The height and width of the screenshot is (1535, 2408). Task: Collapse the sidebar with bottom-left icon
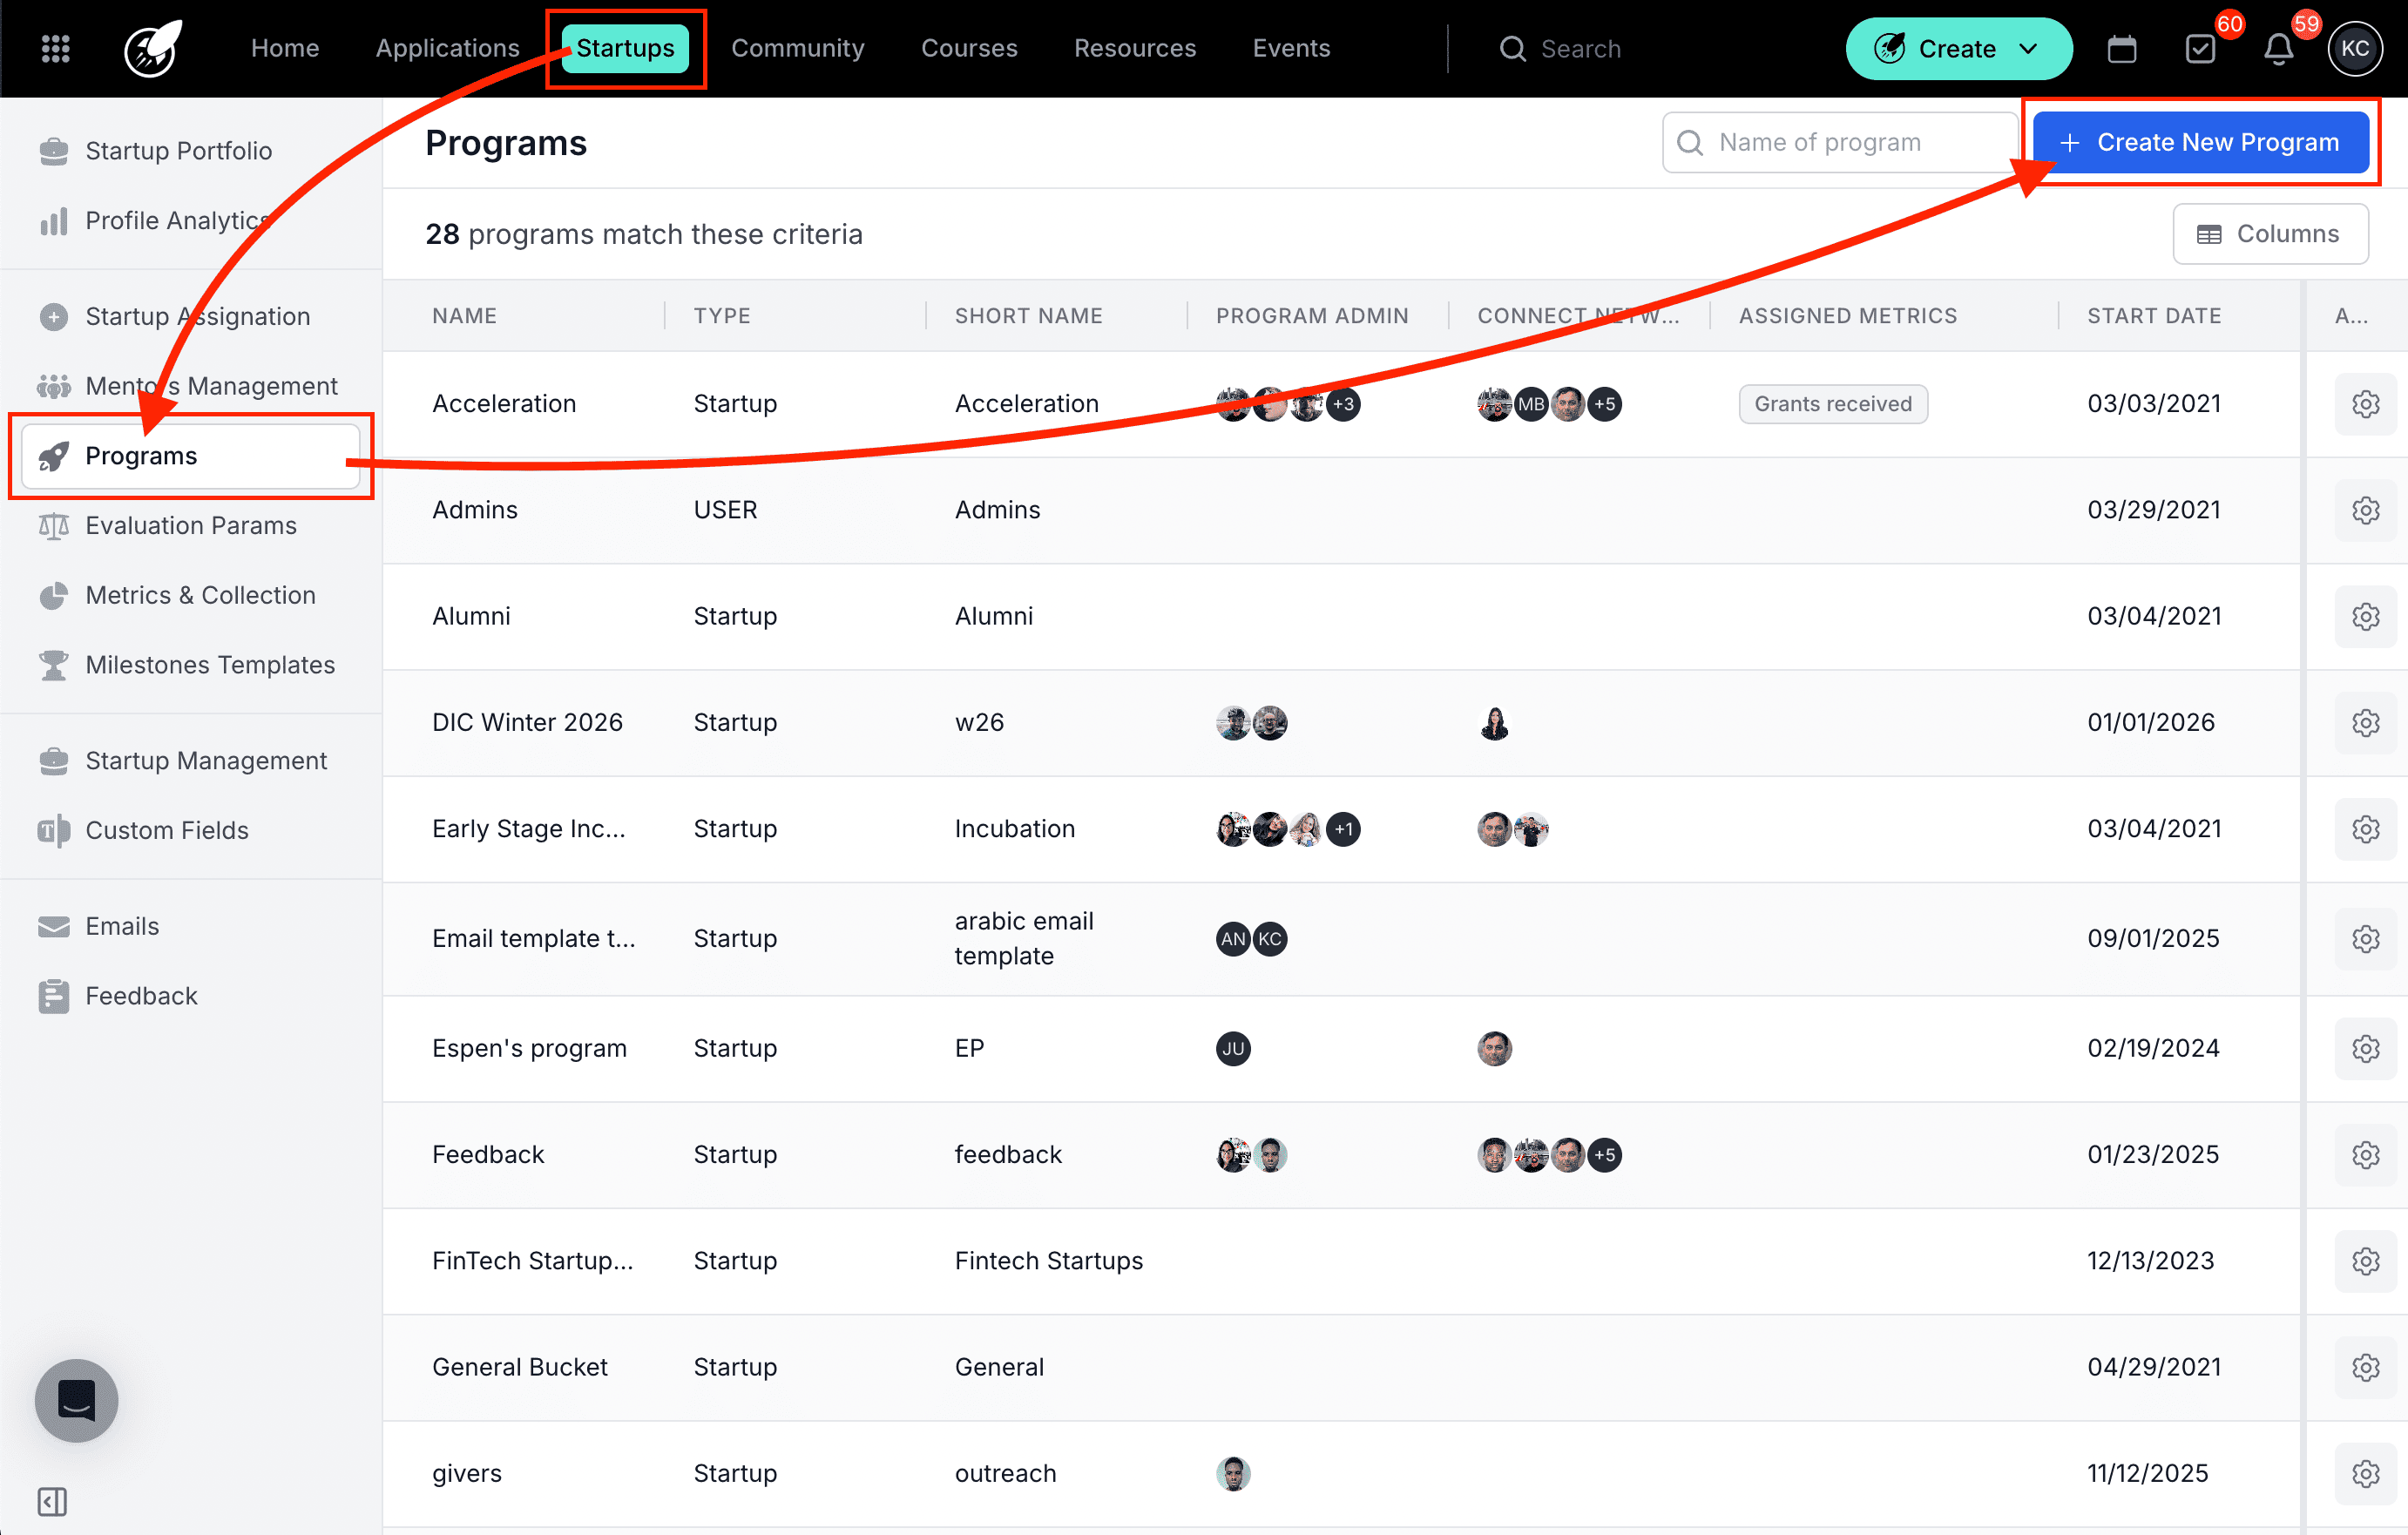52,1501
